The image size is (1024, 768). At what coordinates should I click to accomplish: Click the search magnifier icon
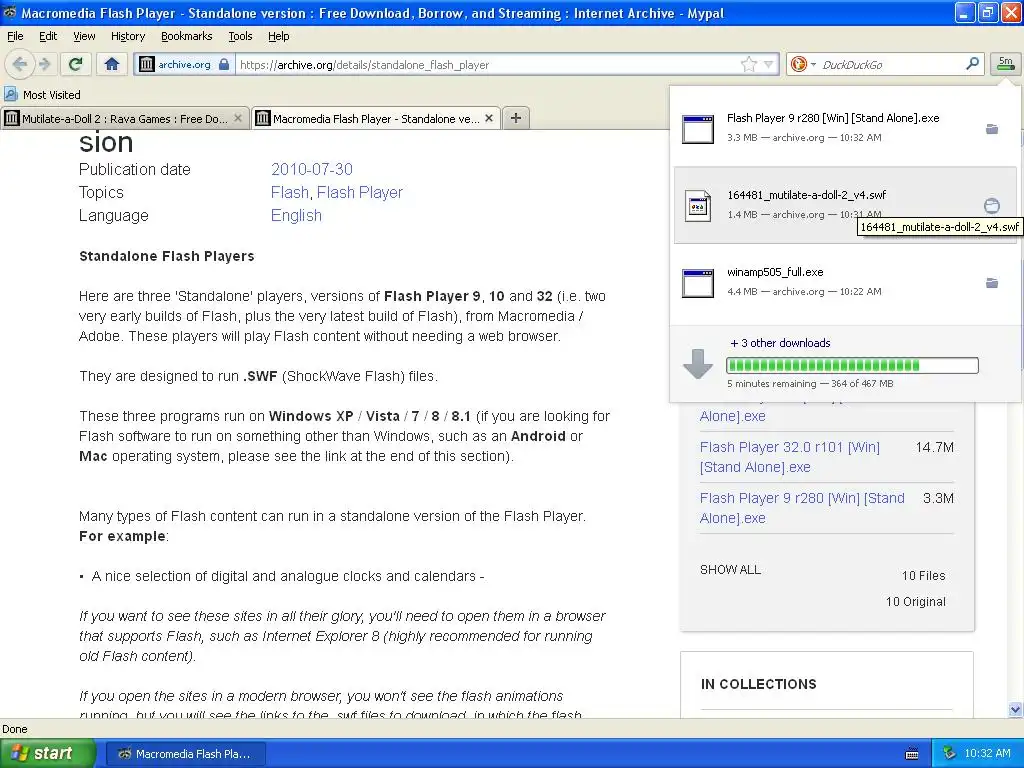[972, 63]
